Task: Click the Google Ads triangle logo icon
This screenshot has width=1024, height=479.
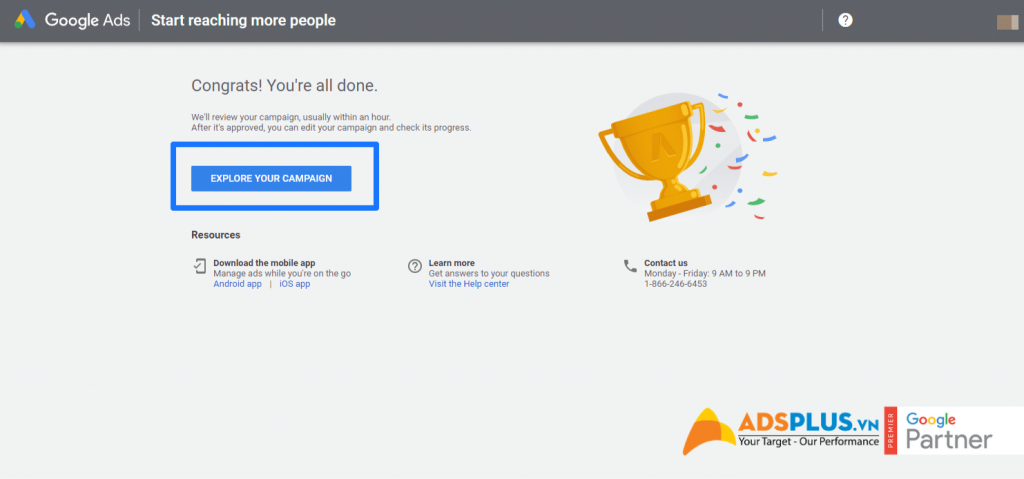Action: coord(25,20)
